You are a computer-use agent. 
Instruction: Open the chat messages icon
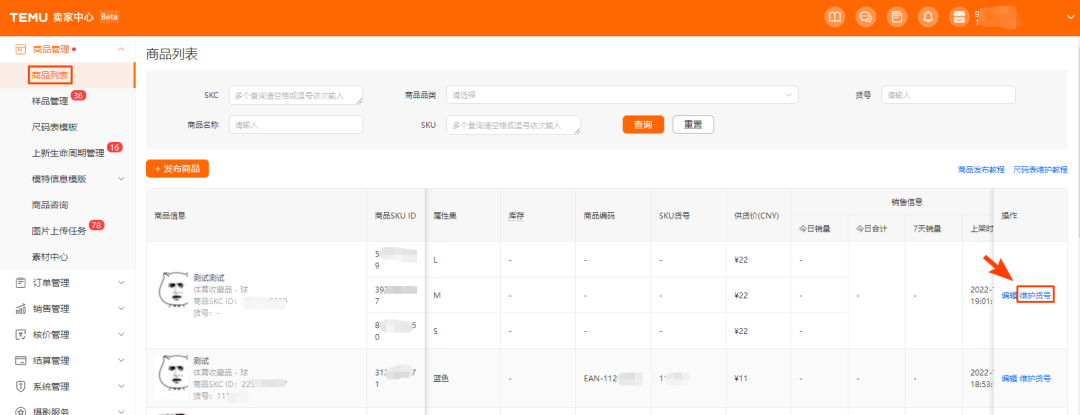point(866,17)
